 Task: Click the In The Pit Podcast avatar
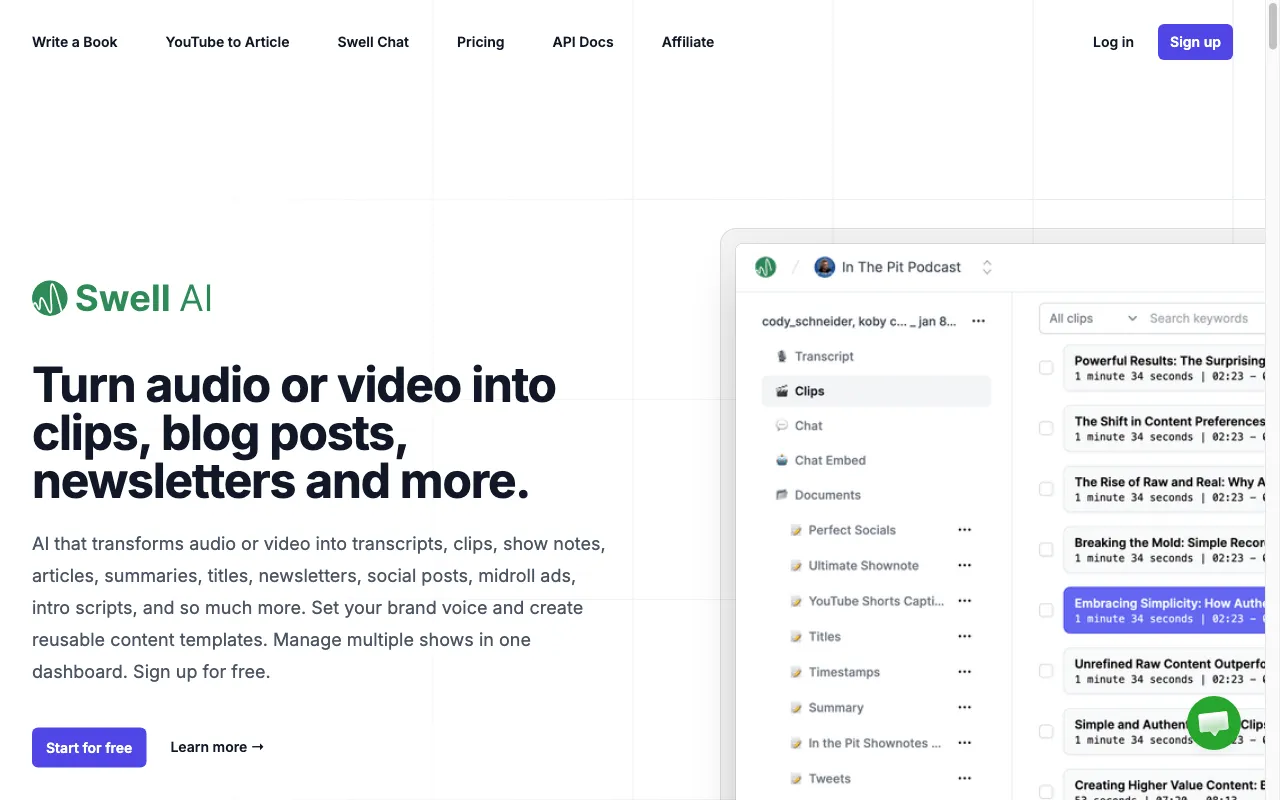(825, 267)
